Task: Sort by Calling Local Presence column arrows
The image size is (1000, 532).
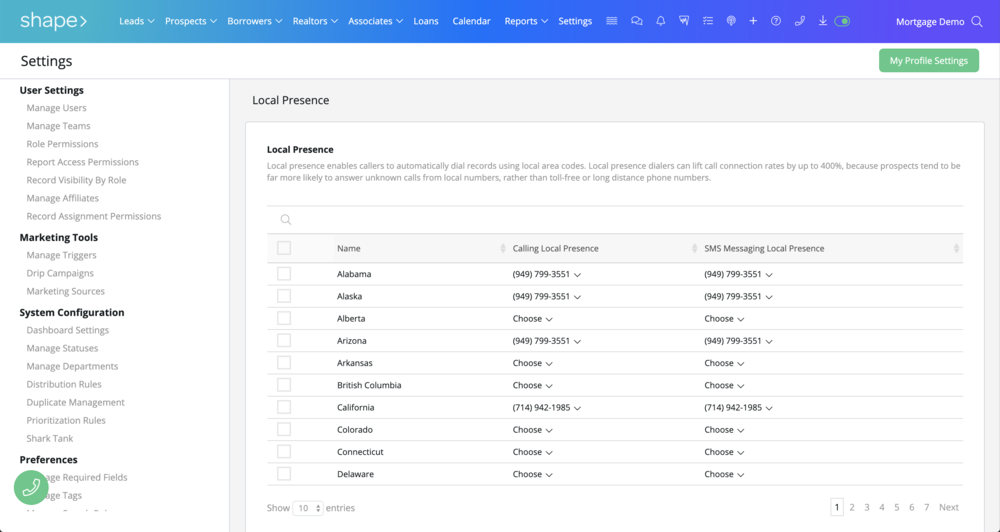Action: pos(695,249)
